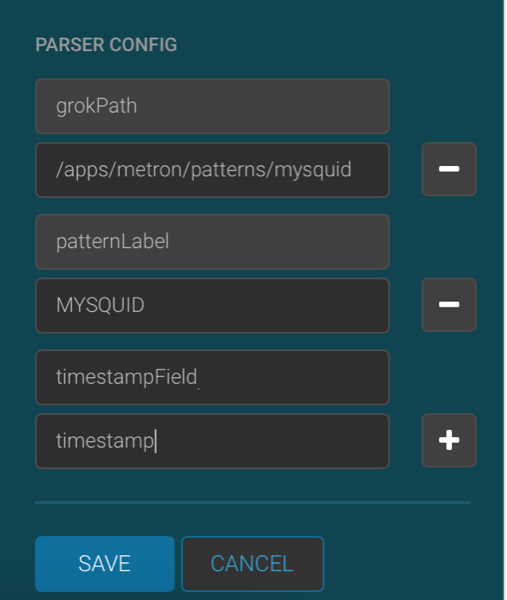
Task: Cancel the parser config changes
Action: click(253, 564)
